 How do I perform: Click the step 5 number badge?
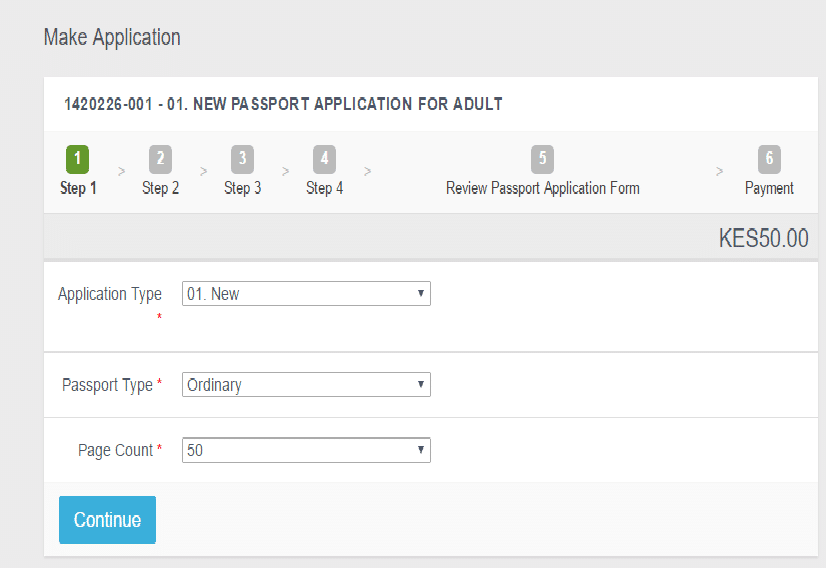(x=542, y=159)
